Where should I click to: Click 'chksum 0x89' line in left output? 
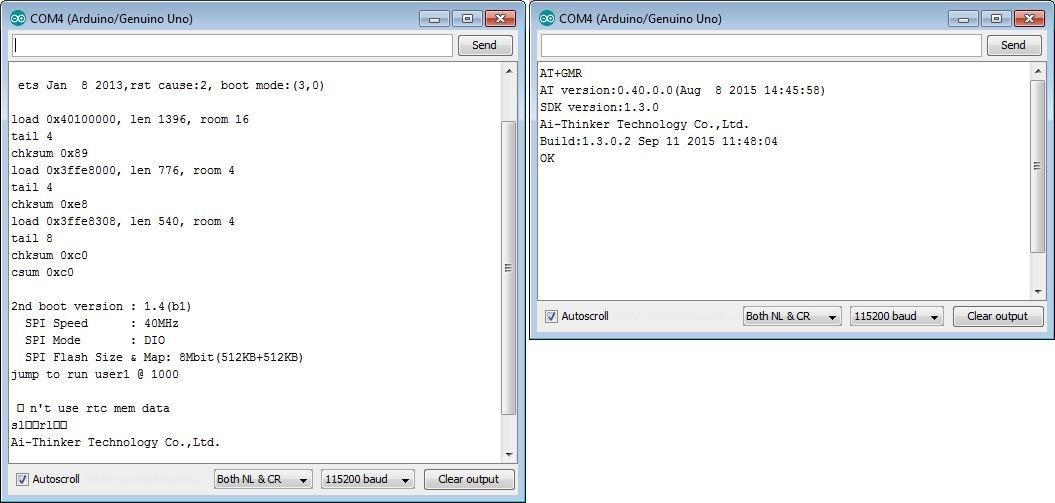pyautogui.click(x=49, y=153)
